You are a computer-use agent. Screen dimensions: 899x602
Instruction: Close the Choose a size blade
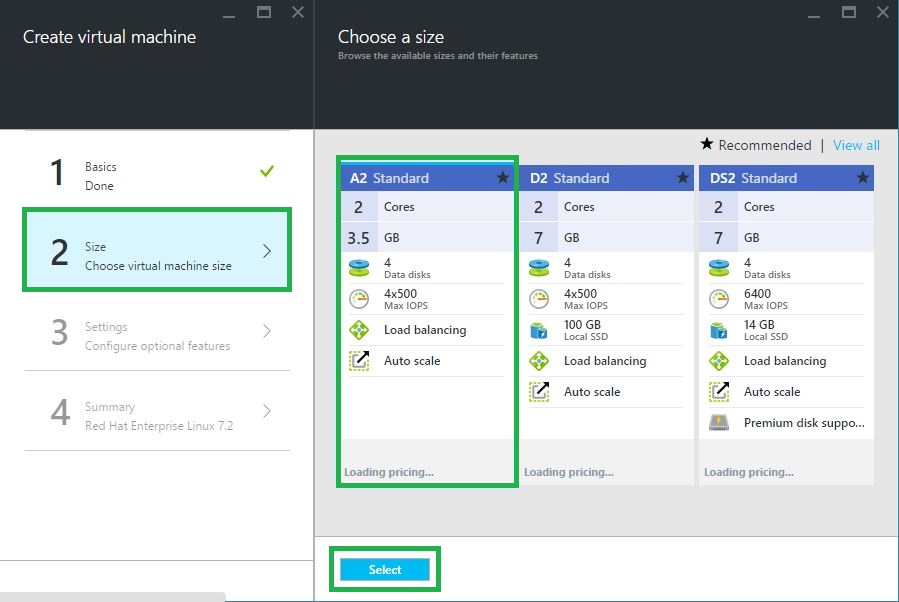[x=883, y=12]
